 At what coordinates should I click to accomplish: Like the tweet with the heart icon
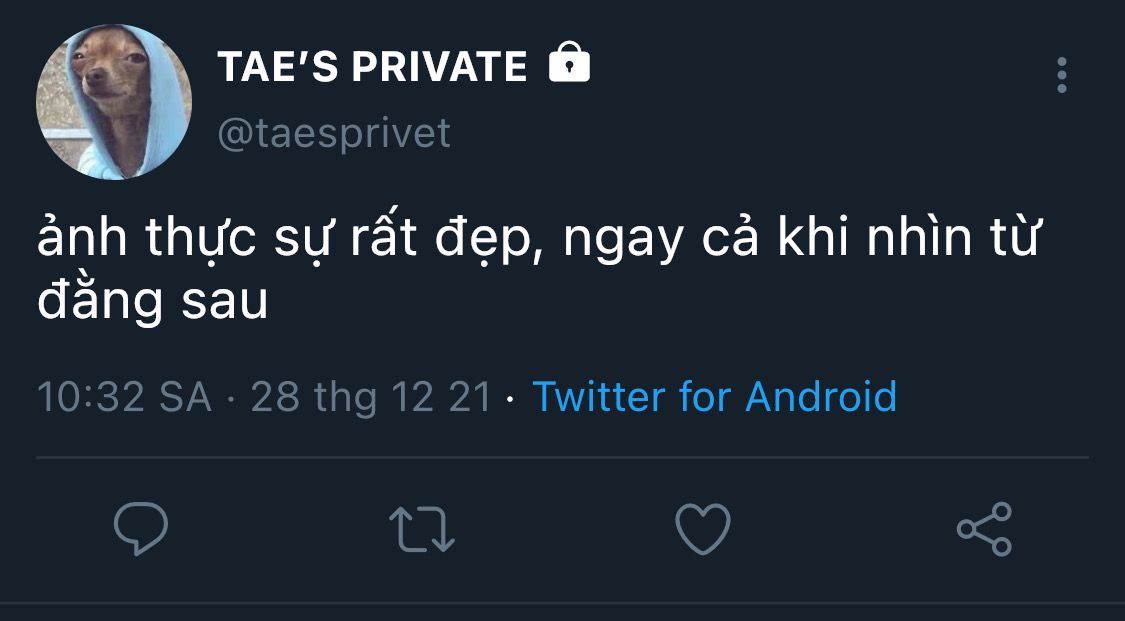703,528
